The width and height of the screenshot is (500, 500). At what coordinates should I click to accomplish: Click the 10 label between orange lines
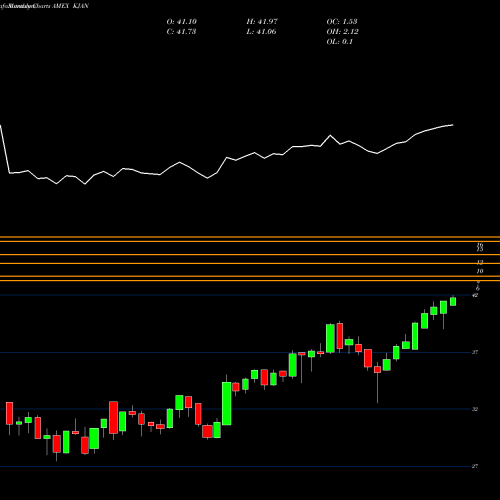coord(480,271)
